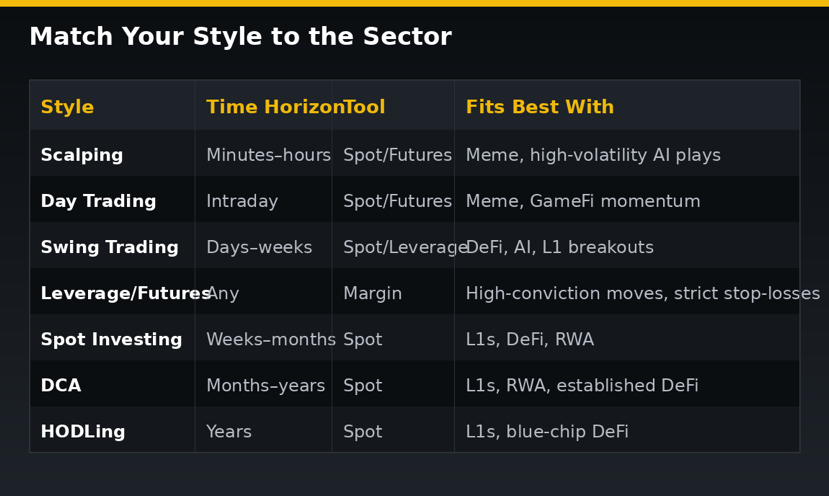
Task: Click the 'Match Your Style to the Sector' heading
Action: 241,37
